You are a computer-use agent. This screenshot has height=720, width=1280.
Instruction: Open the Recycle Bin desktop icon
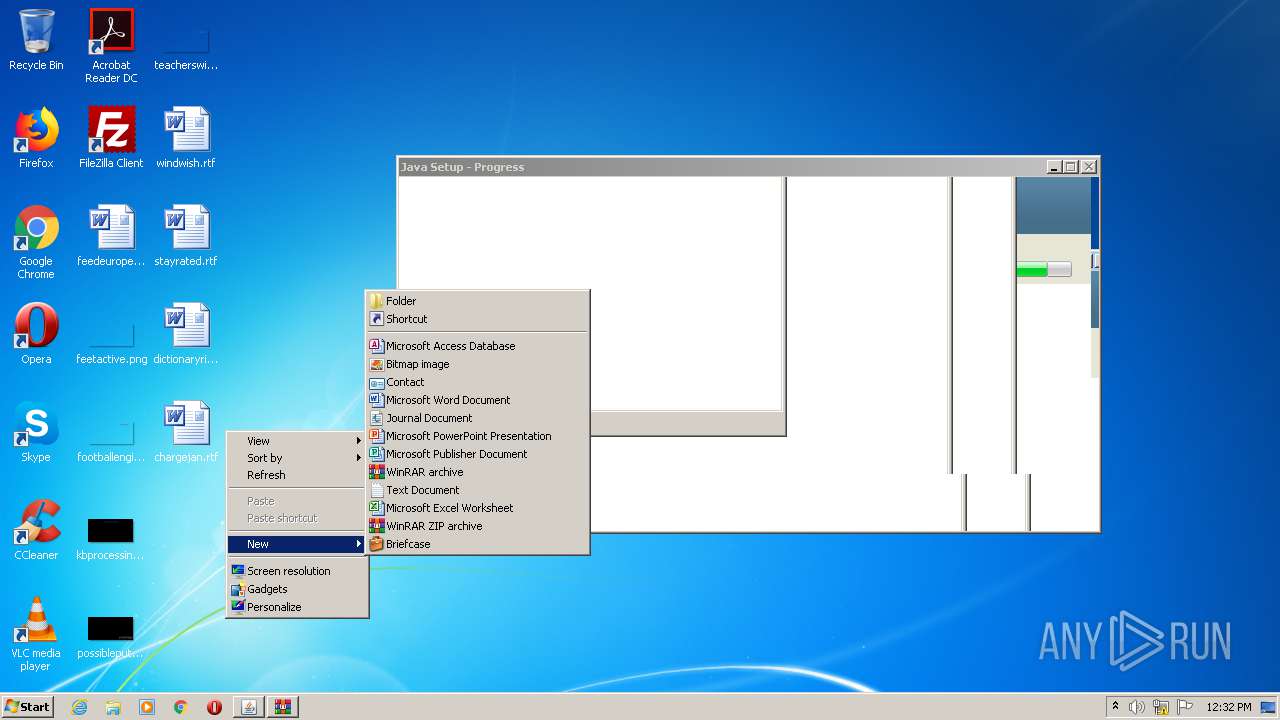[x=36, y=40]
